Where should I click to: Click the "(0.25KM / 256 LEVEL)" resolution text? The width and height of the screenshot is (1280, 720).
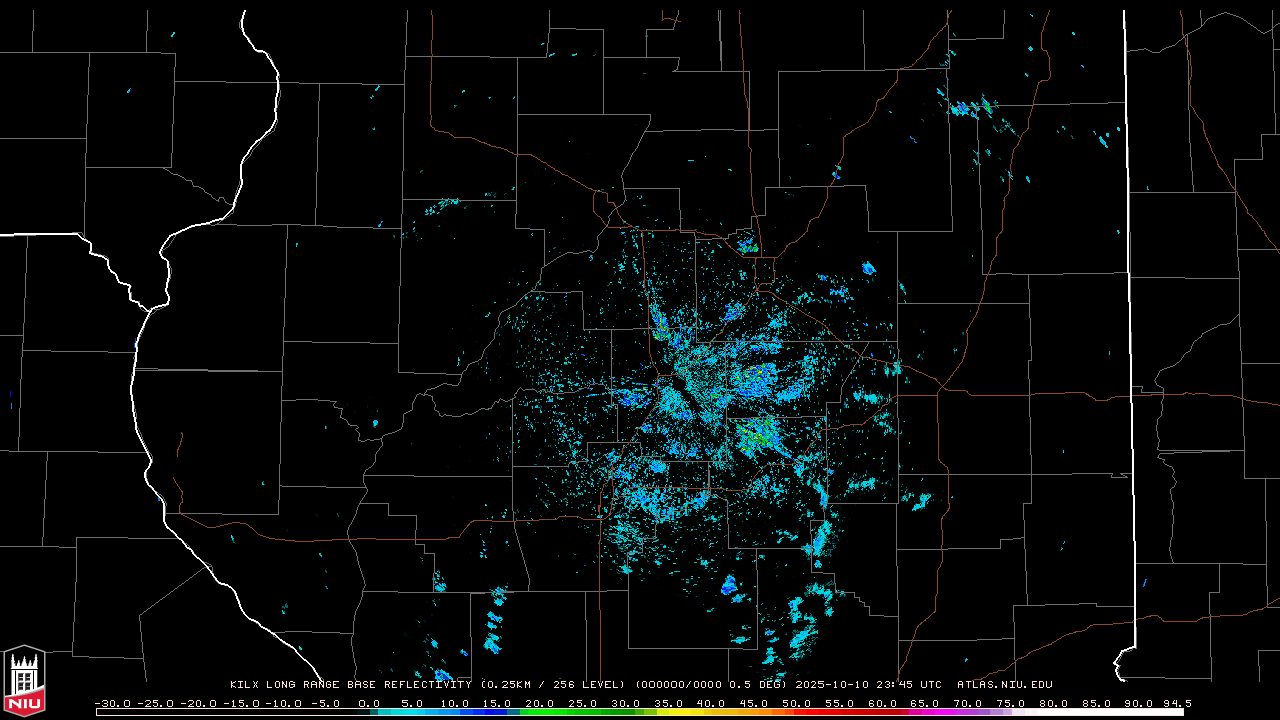[x=553, y=685]
